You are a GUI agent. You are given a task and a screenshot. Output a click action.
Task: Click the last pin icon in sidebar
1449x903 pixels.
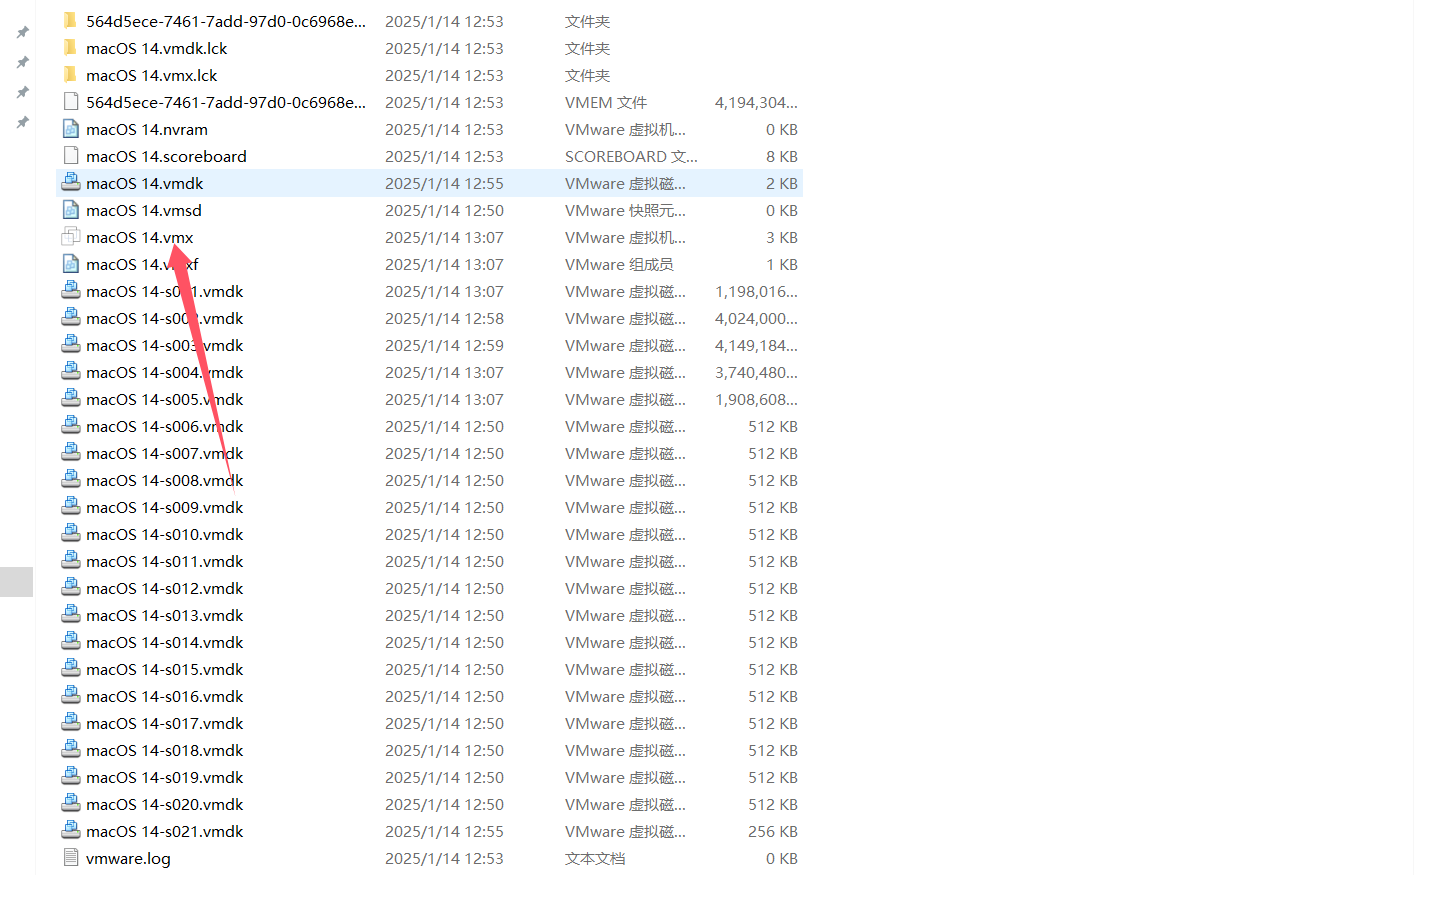(22, 122)
